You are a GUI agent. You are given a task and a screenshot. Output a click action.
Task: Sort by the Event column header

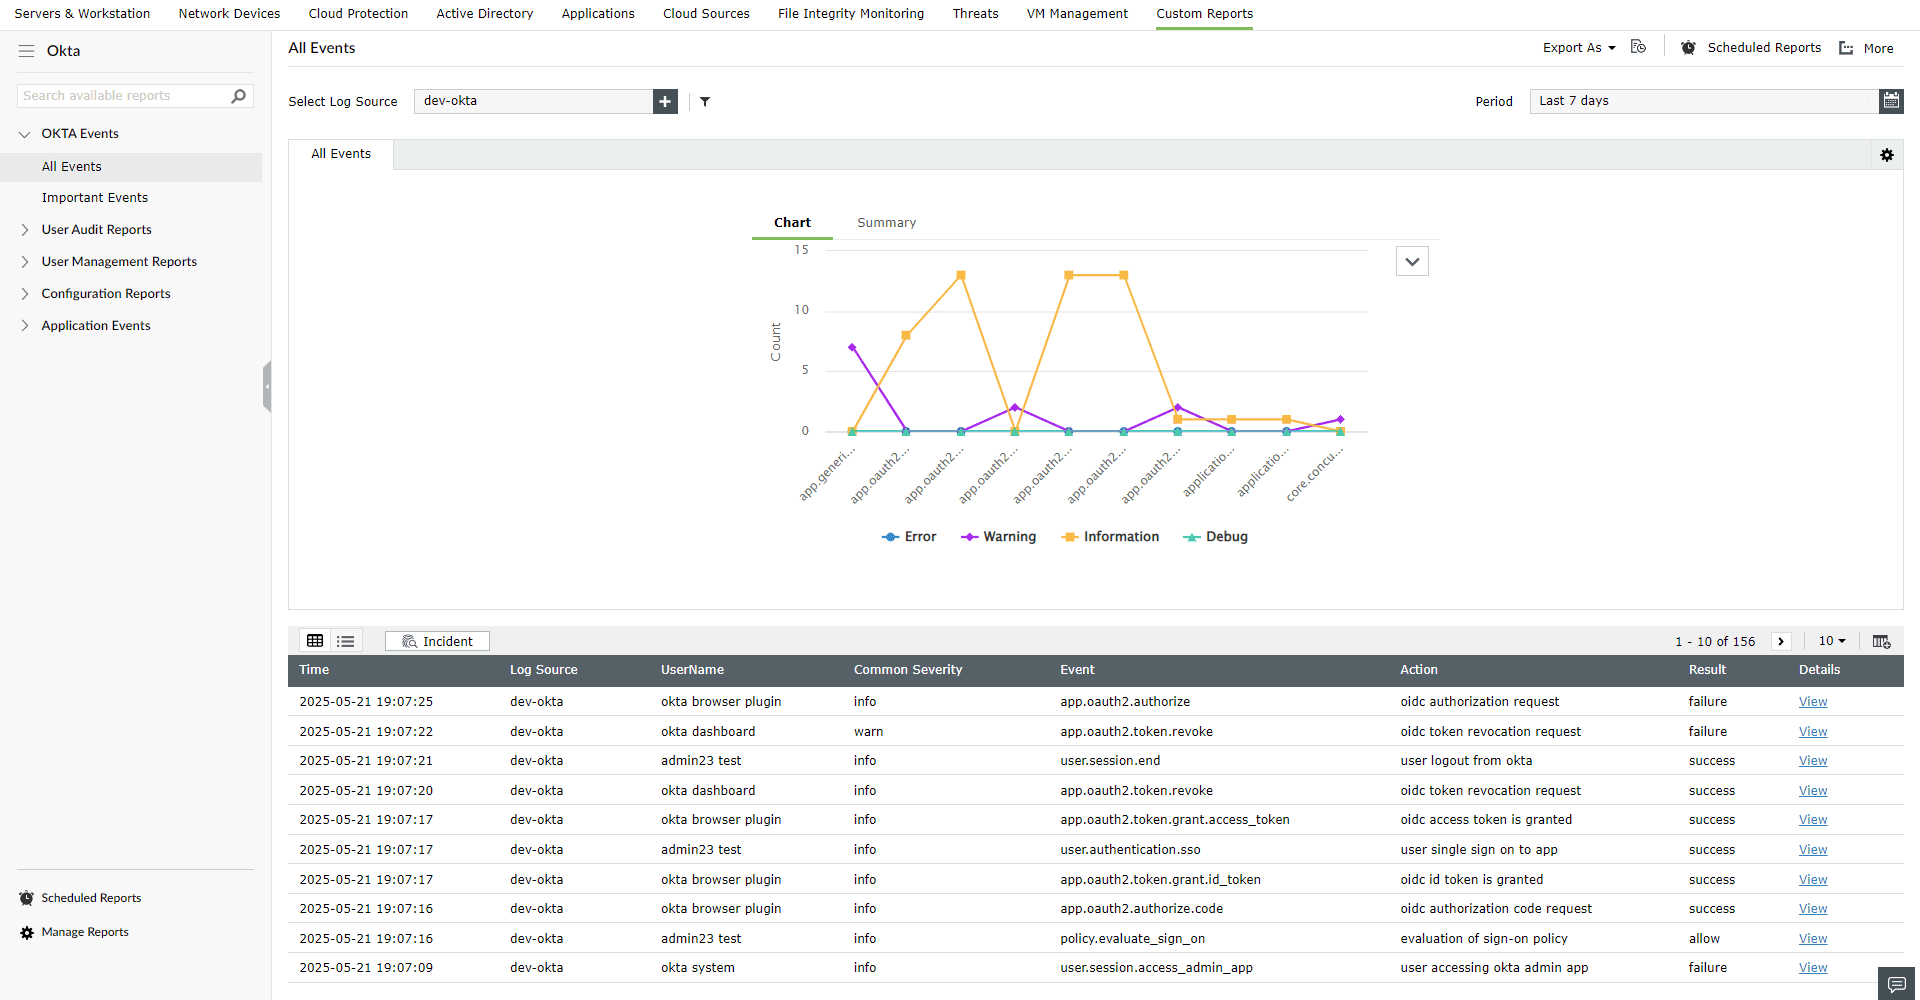[1077, 670]
